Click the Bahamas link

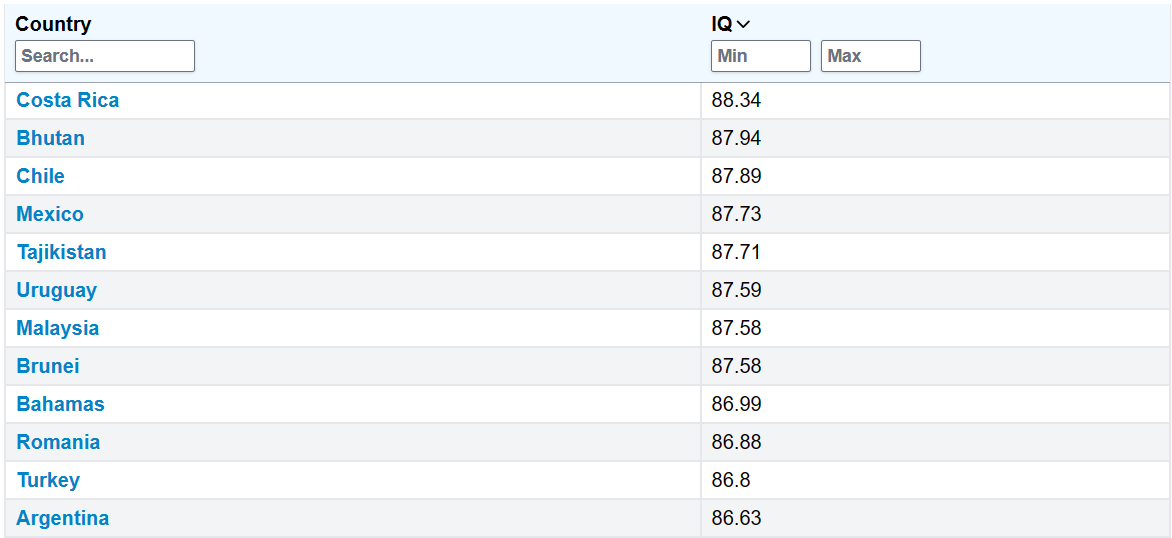pos(61,404)
